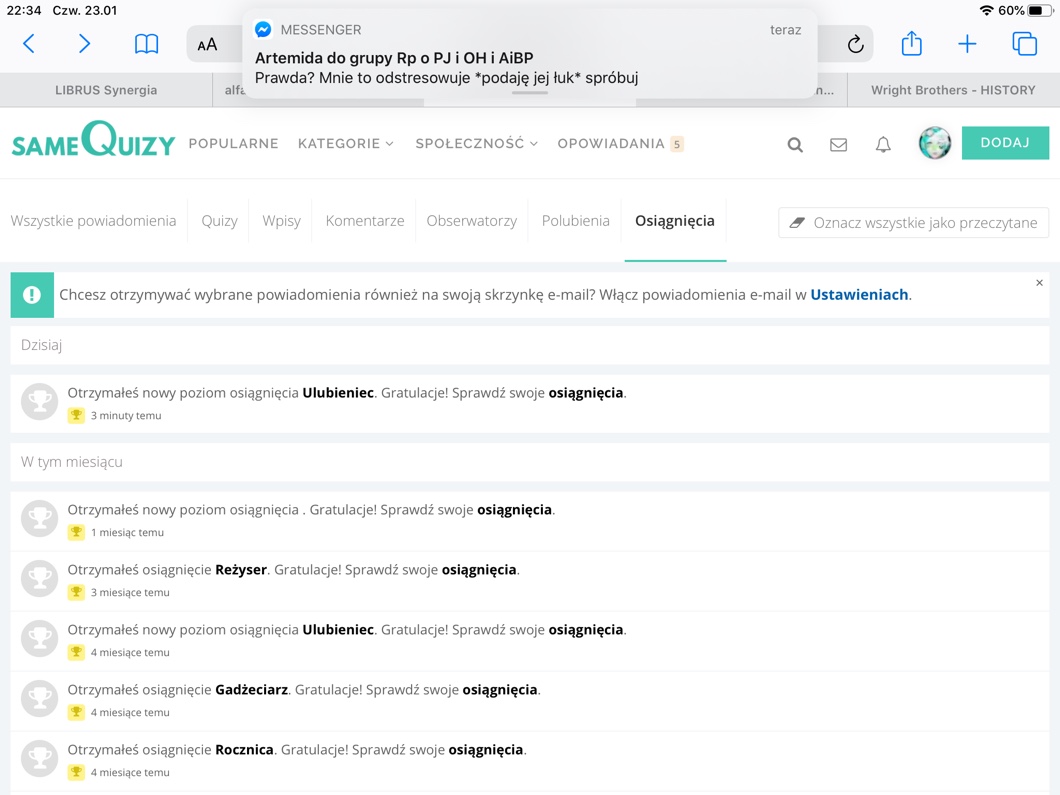Tap the Safari share icon
Viewport: 1060px width, 795px height.
(911, 43)
